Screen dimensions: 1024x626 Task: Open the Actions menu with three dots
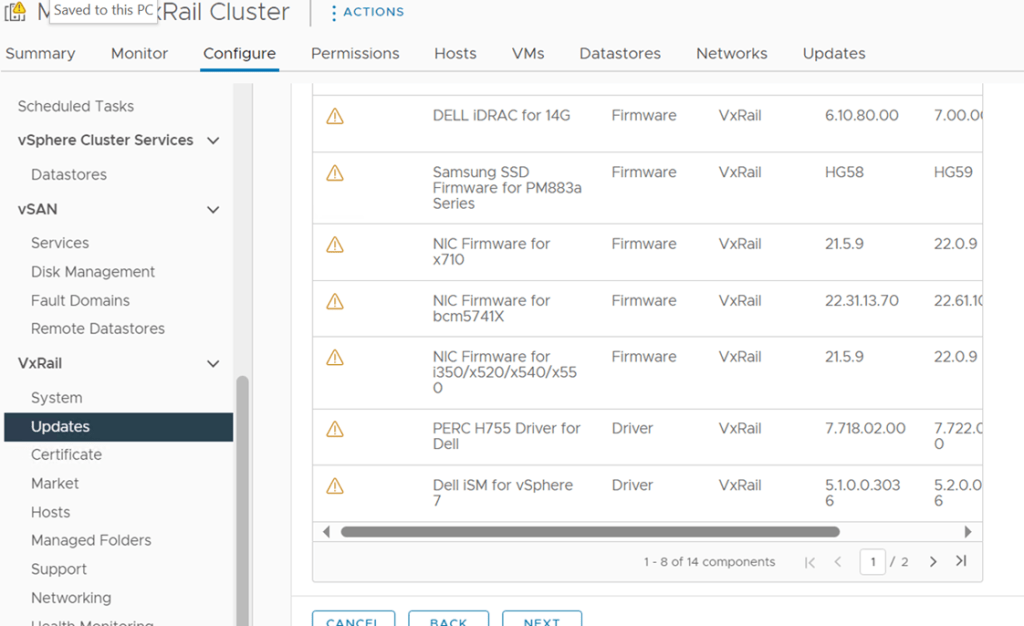(x=366, y=12)
